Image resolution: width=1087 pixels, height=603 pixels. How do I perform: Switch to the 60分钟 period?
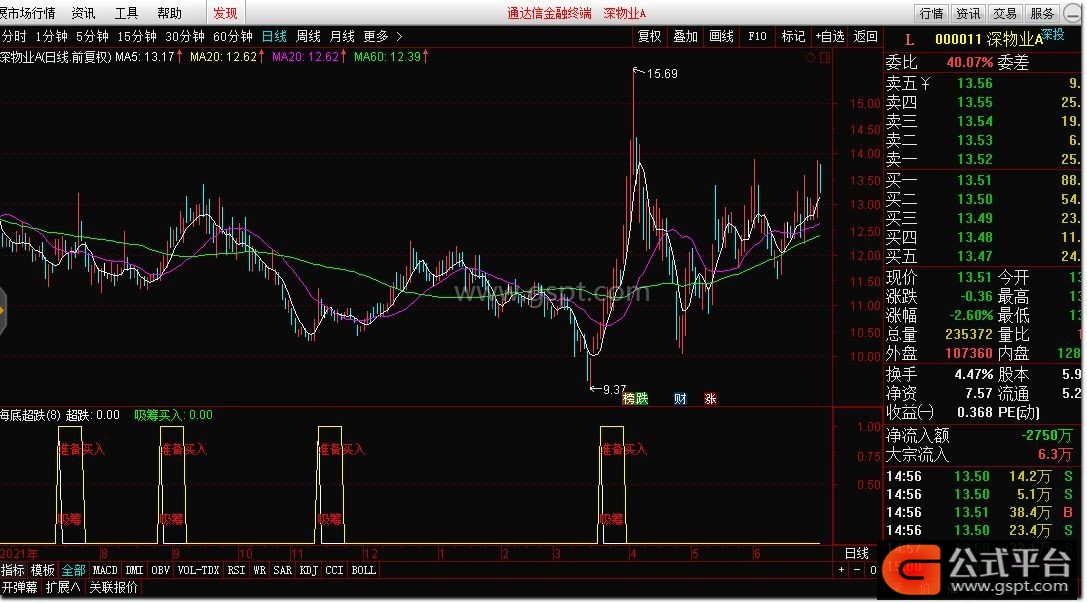232,36
